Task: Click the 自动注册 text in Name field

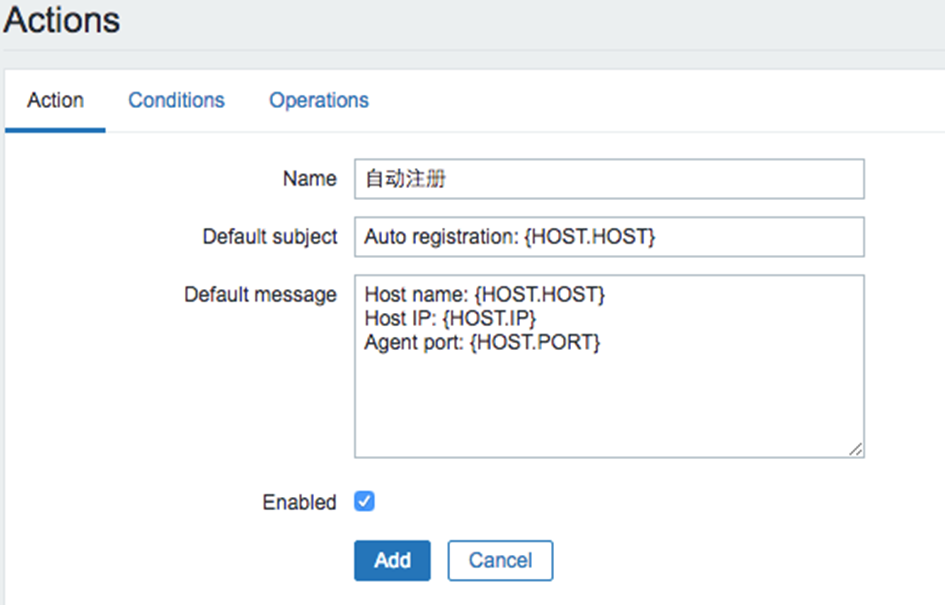Action: point(406,179)
